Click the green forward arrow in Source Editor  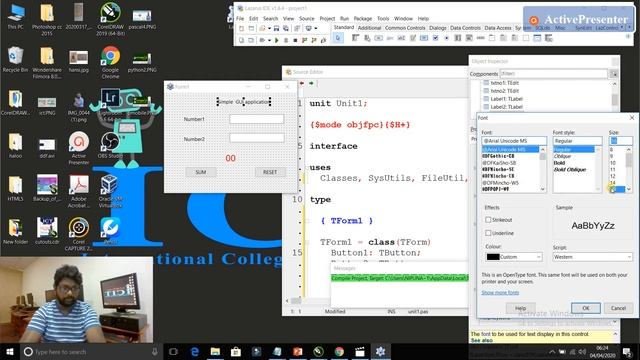click(311, 83)
